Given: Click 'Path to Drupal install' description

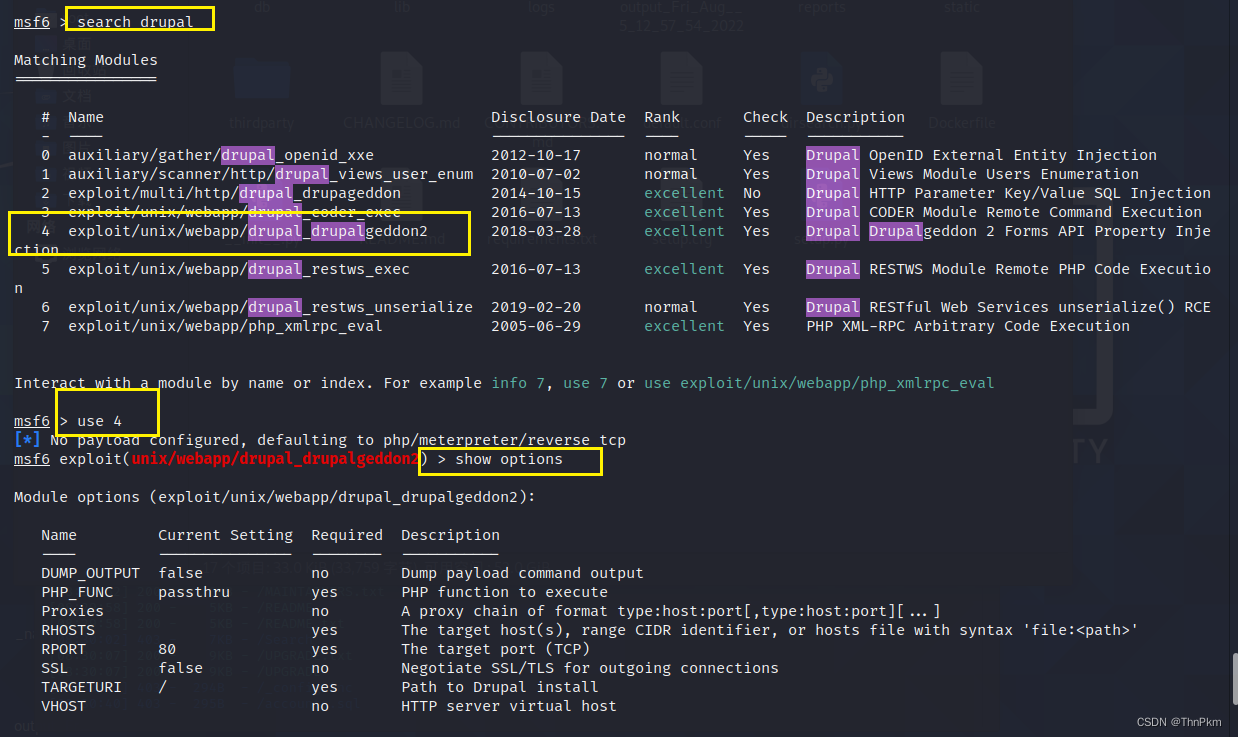Looking at the screenshot, I should [500, 687].
